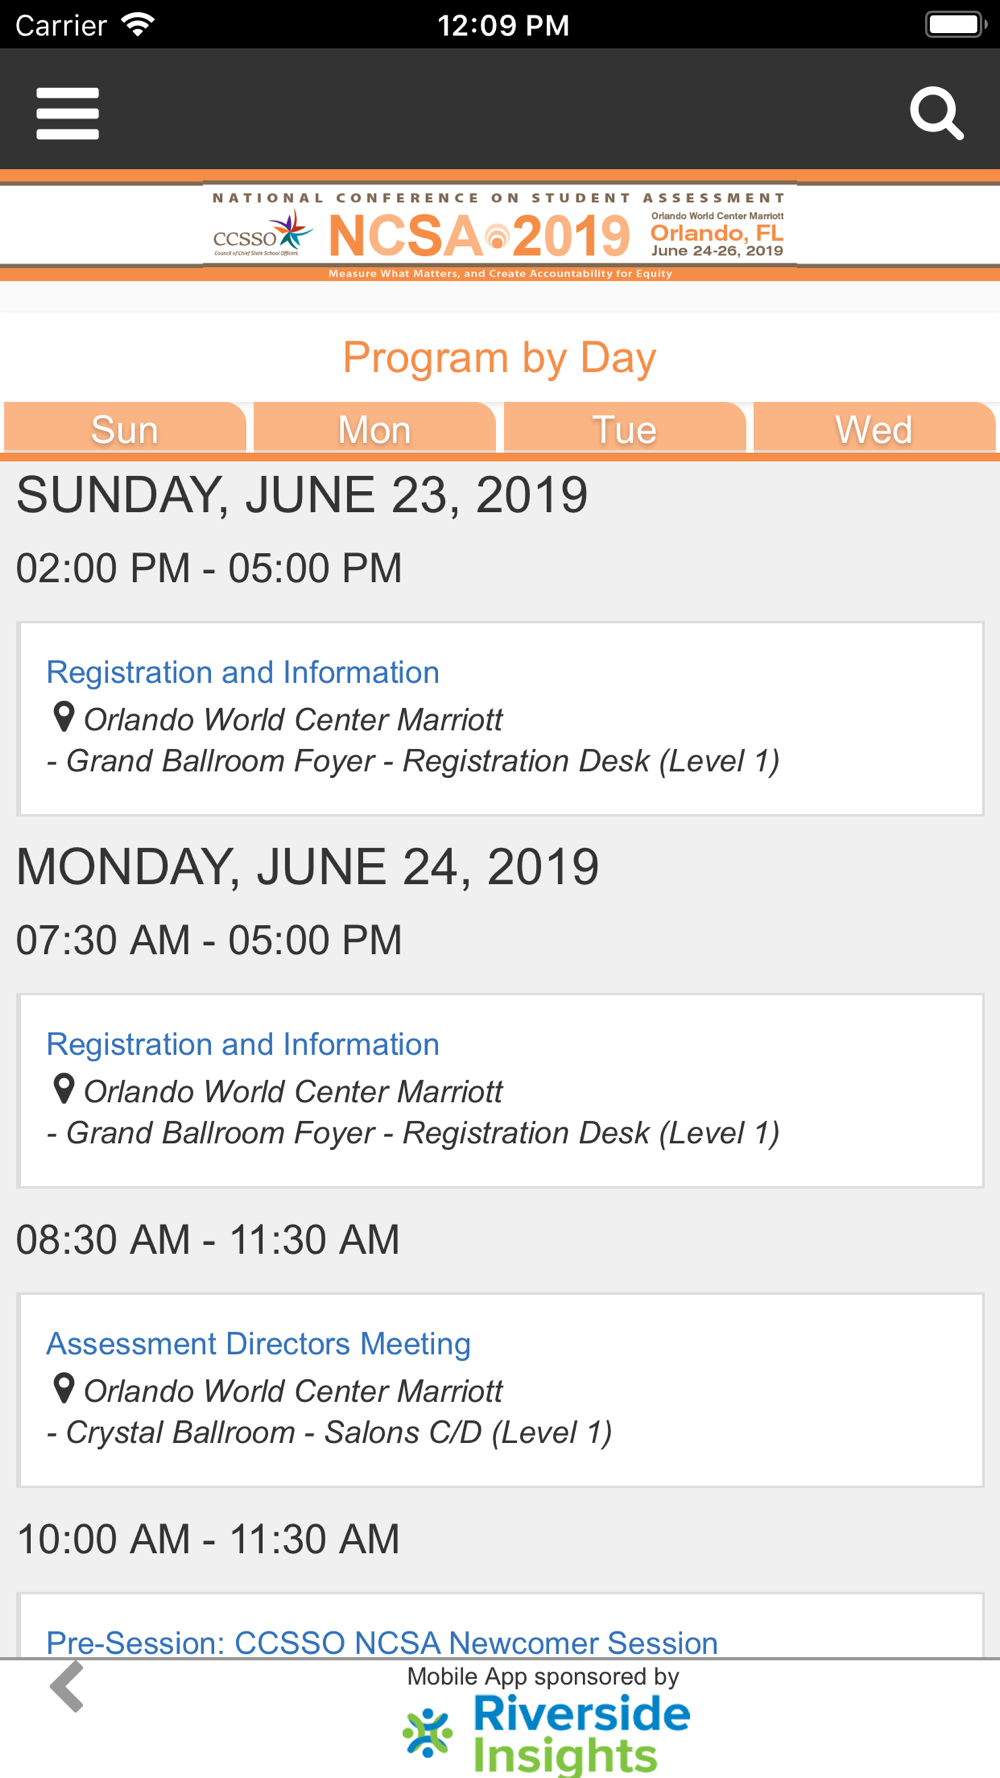This screenshot has width=1000, height=1778.
Task: Tap the 12:09 PM clock
Action: pyautogui.click(x=503, y=25)
